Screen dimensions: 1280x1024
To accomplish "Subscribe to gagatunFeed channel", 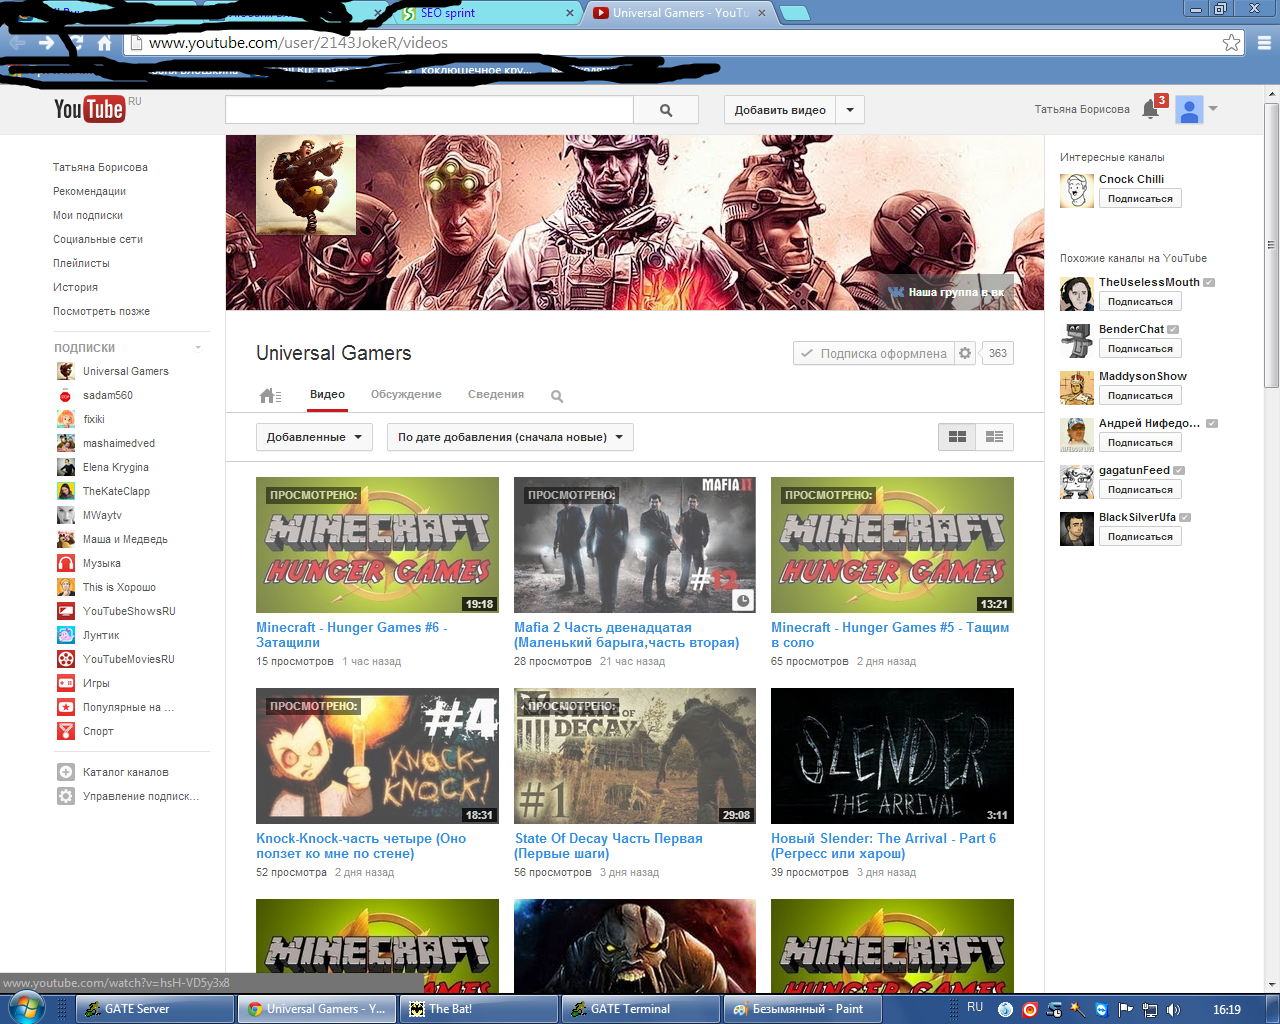I will (x=1140, y=490).
